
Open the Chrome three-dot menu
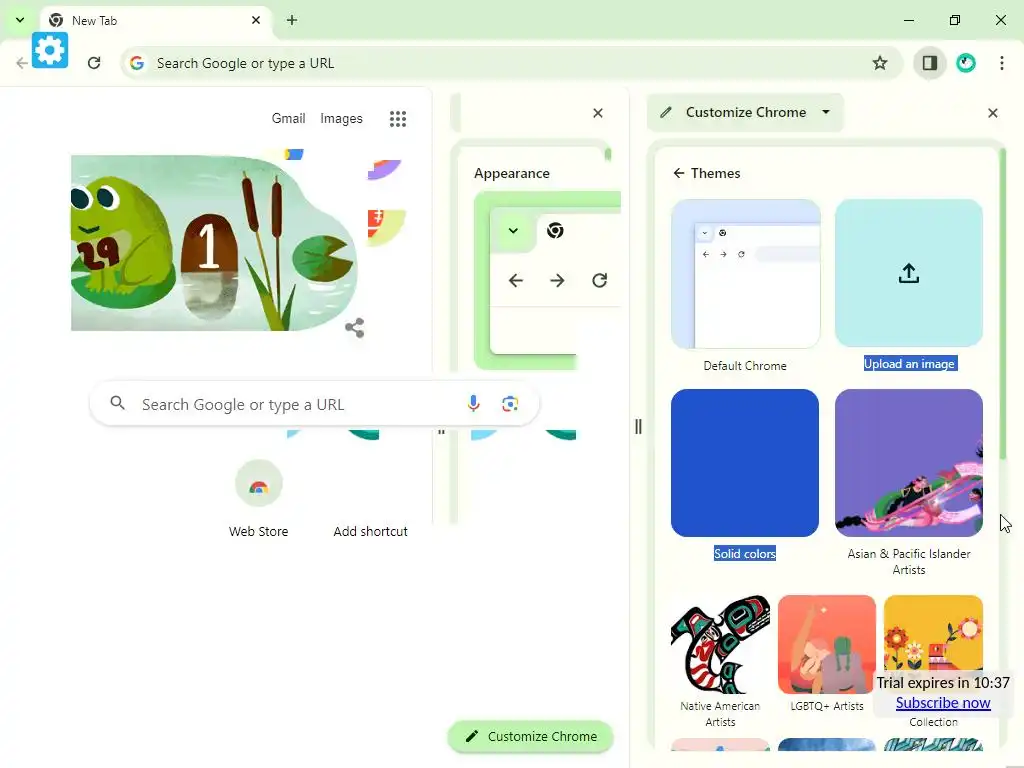pos(1001,63)
